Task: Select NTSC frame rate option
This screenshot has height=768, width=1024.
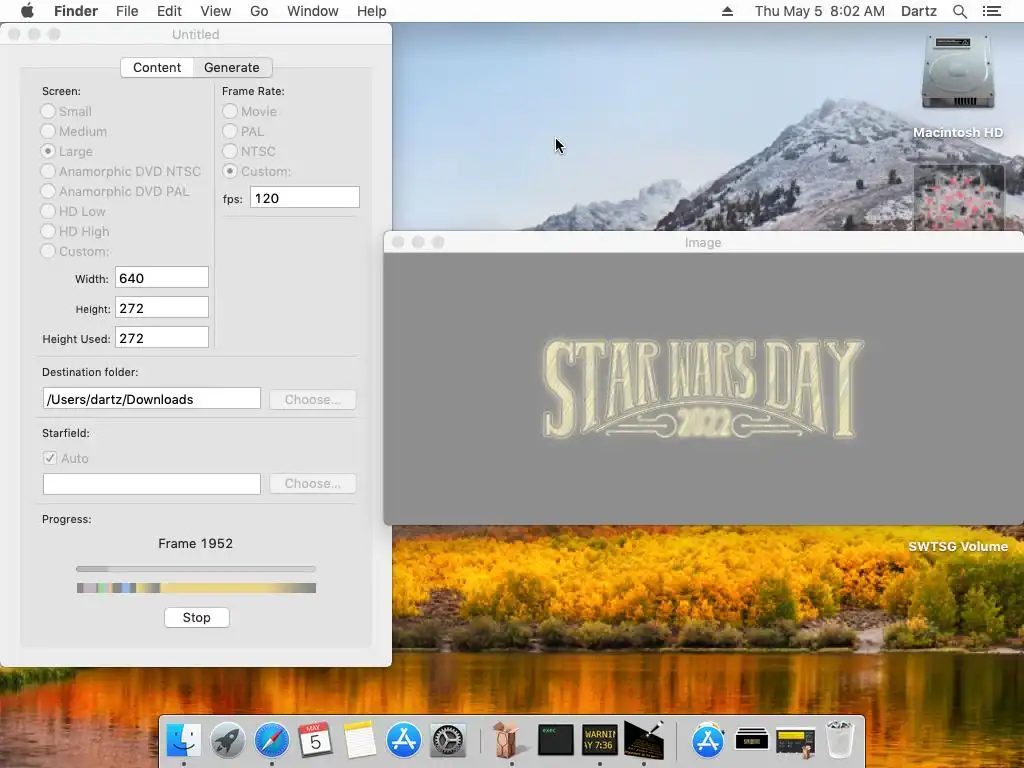Action: click(x=230, y=151)
